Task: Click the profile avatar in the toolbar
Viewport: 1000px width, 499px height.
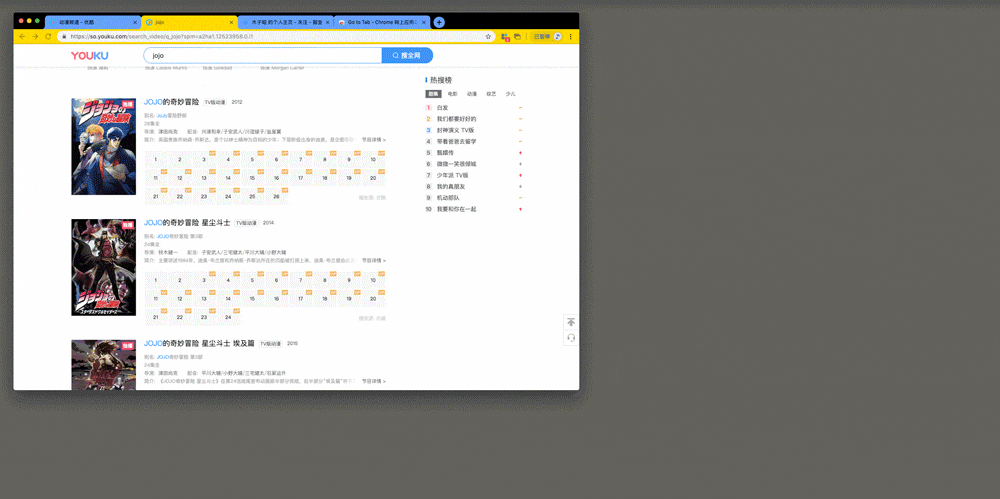Action: point(557,36)
